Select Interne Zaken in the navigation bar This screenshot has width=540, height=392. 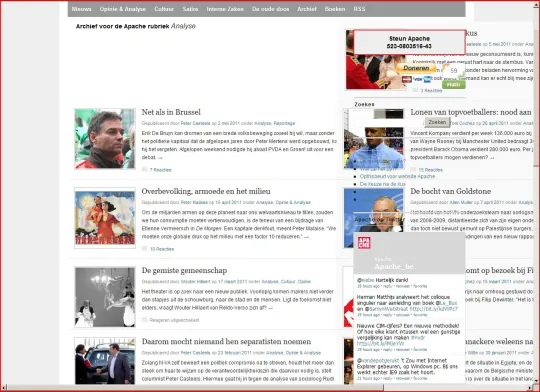coord(225,9)
